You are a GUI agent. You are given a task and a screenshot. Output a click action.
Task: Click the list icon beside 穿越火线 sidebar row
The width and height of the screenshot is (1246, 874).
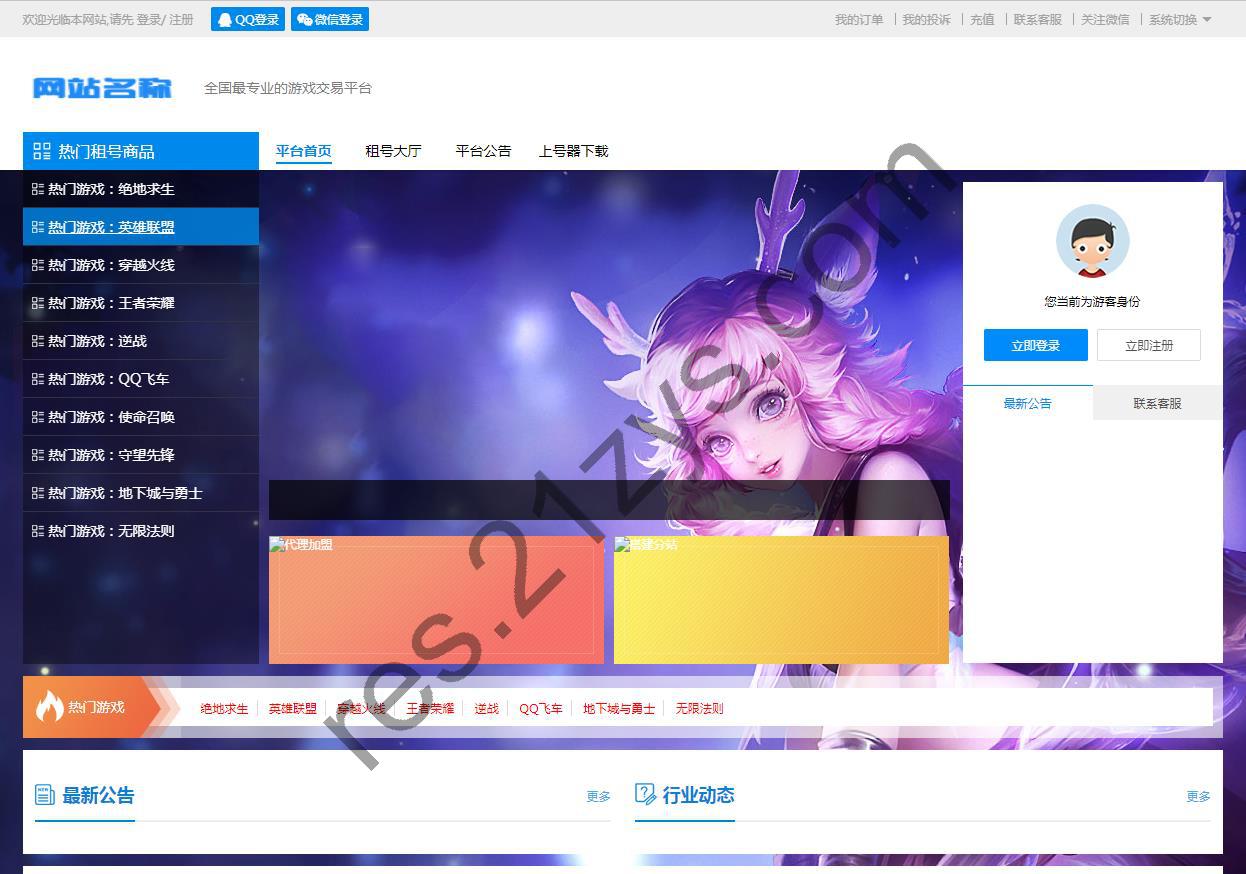[x=38, y=265]
